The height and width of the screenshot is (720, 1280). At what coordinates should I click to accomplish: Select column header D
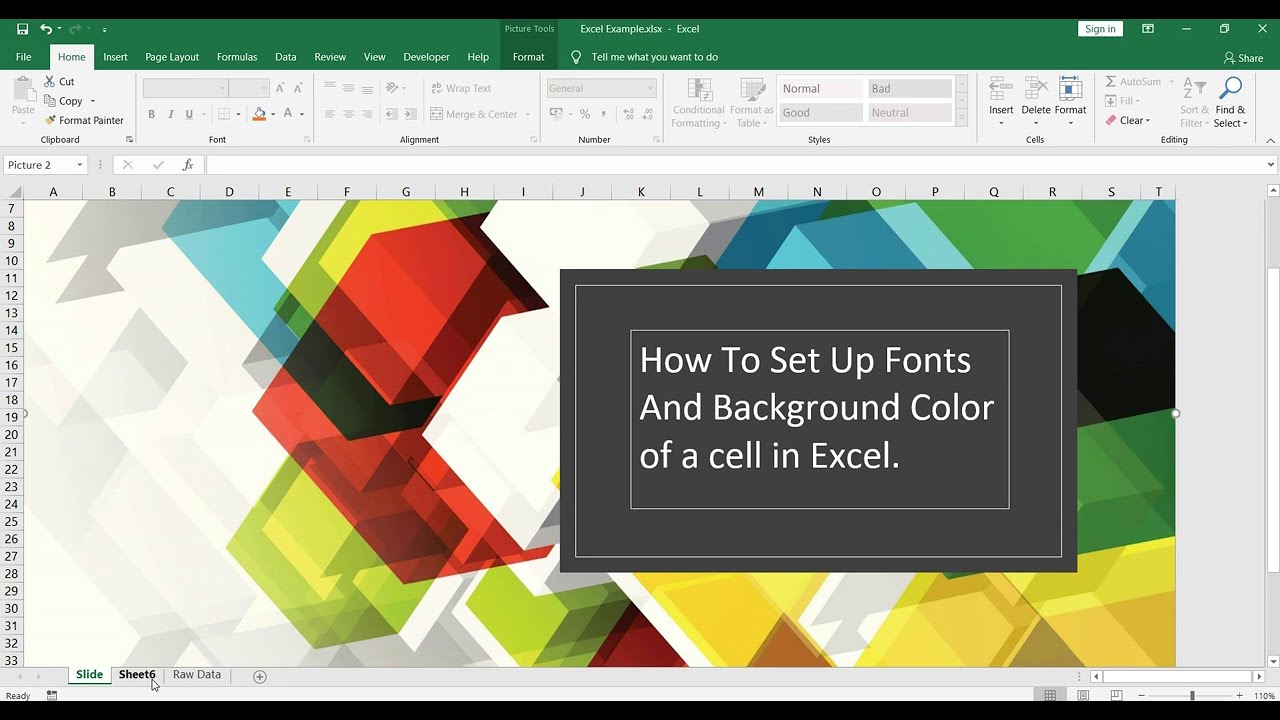click(229, 192)
